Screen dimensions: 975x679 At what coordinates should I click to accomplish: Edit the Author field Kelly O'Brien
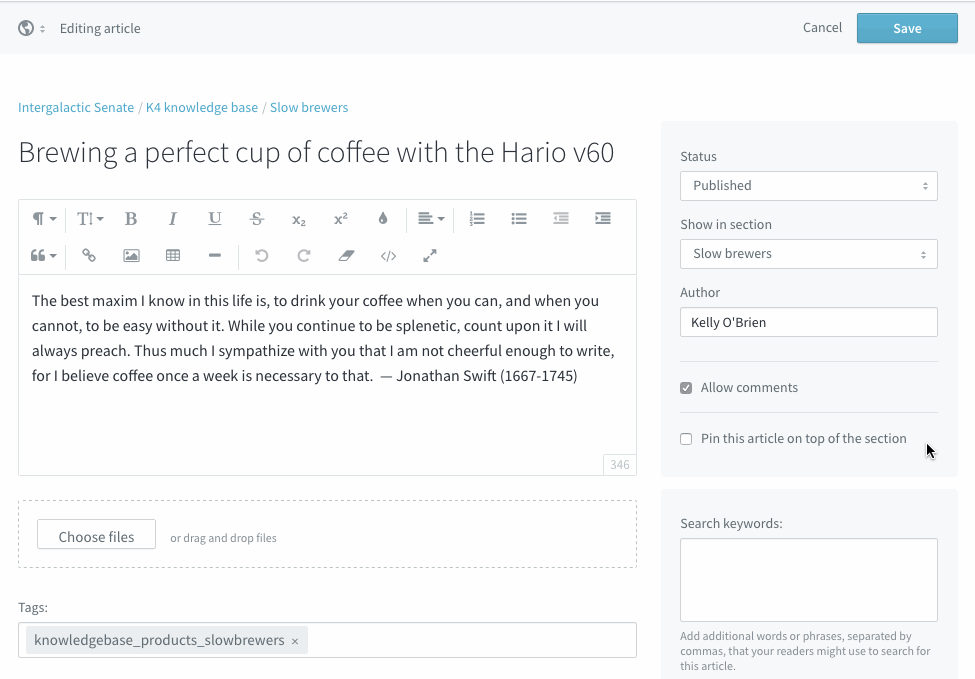click(x=809, y=322)
